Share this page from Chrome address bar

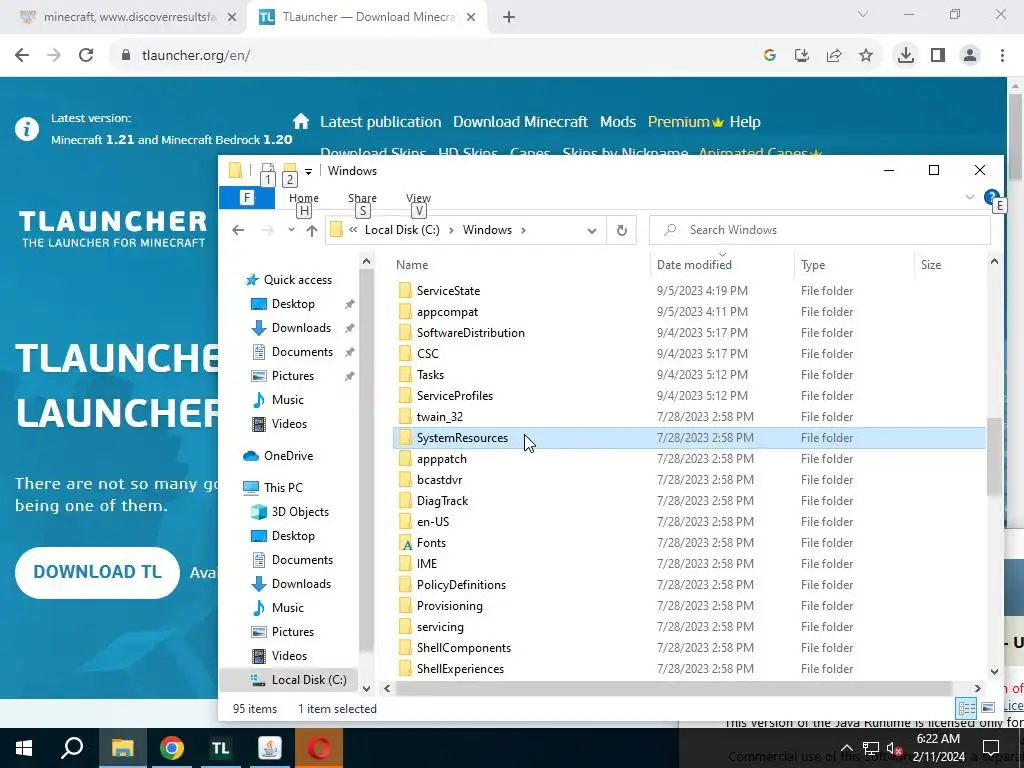pyautogui.click(x=834, y=56)
